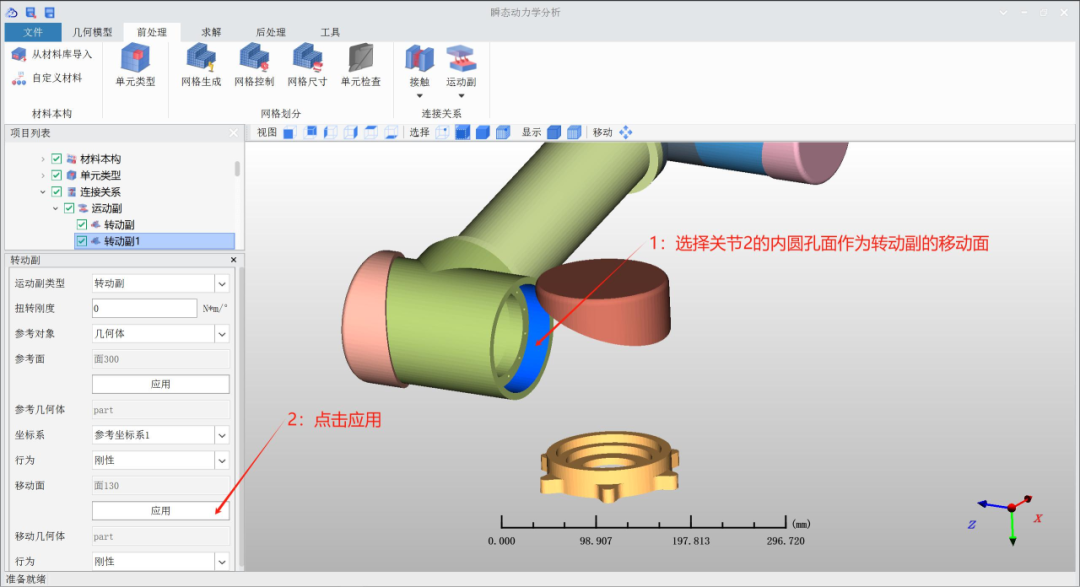Import material via 从材料库导入
Screen dimensions: 1080x587
[x=52, y=54]
